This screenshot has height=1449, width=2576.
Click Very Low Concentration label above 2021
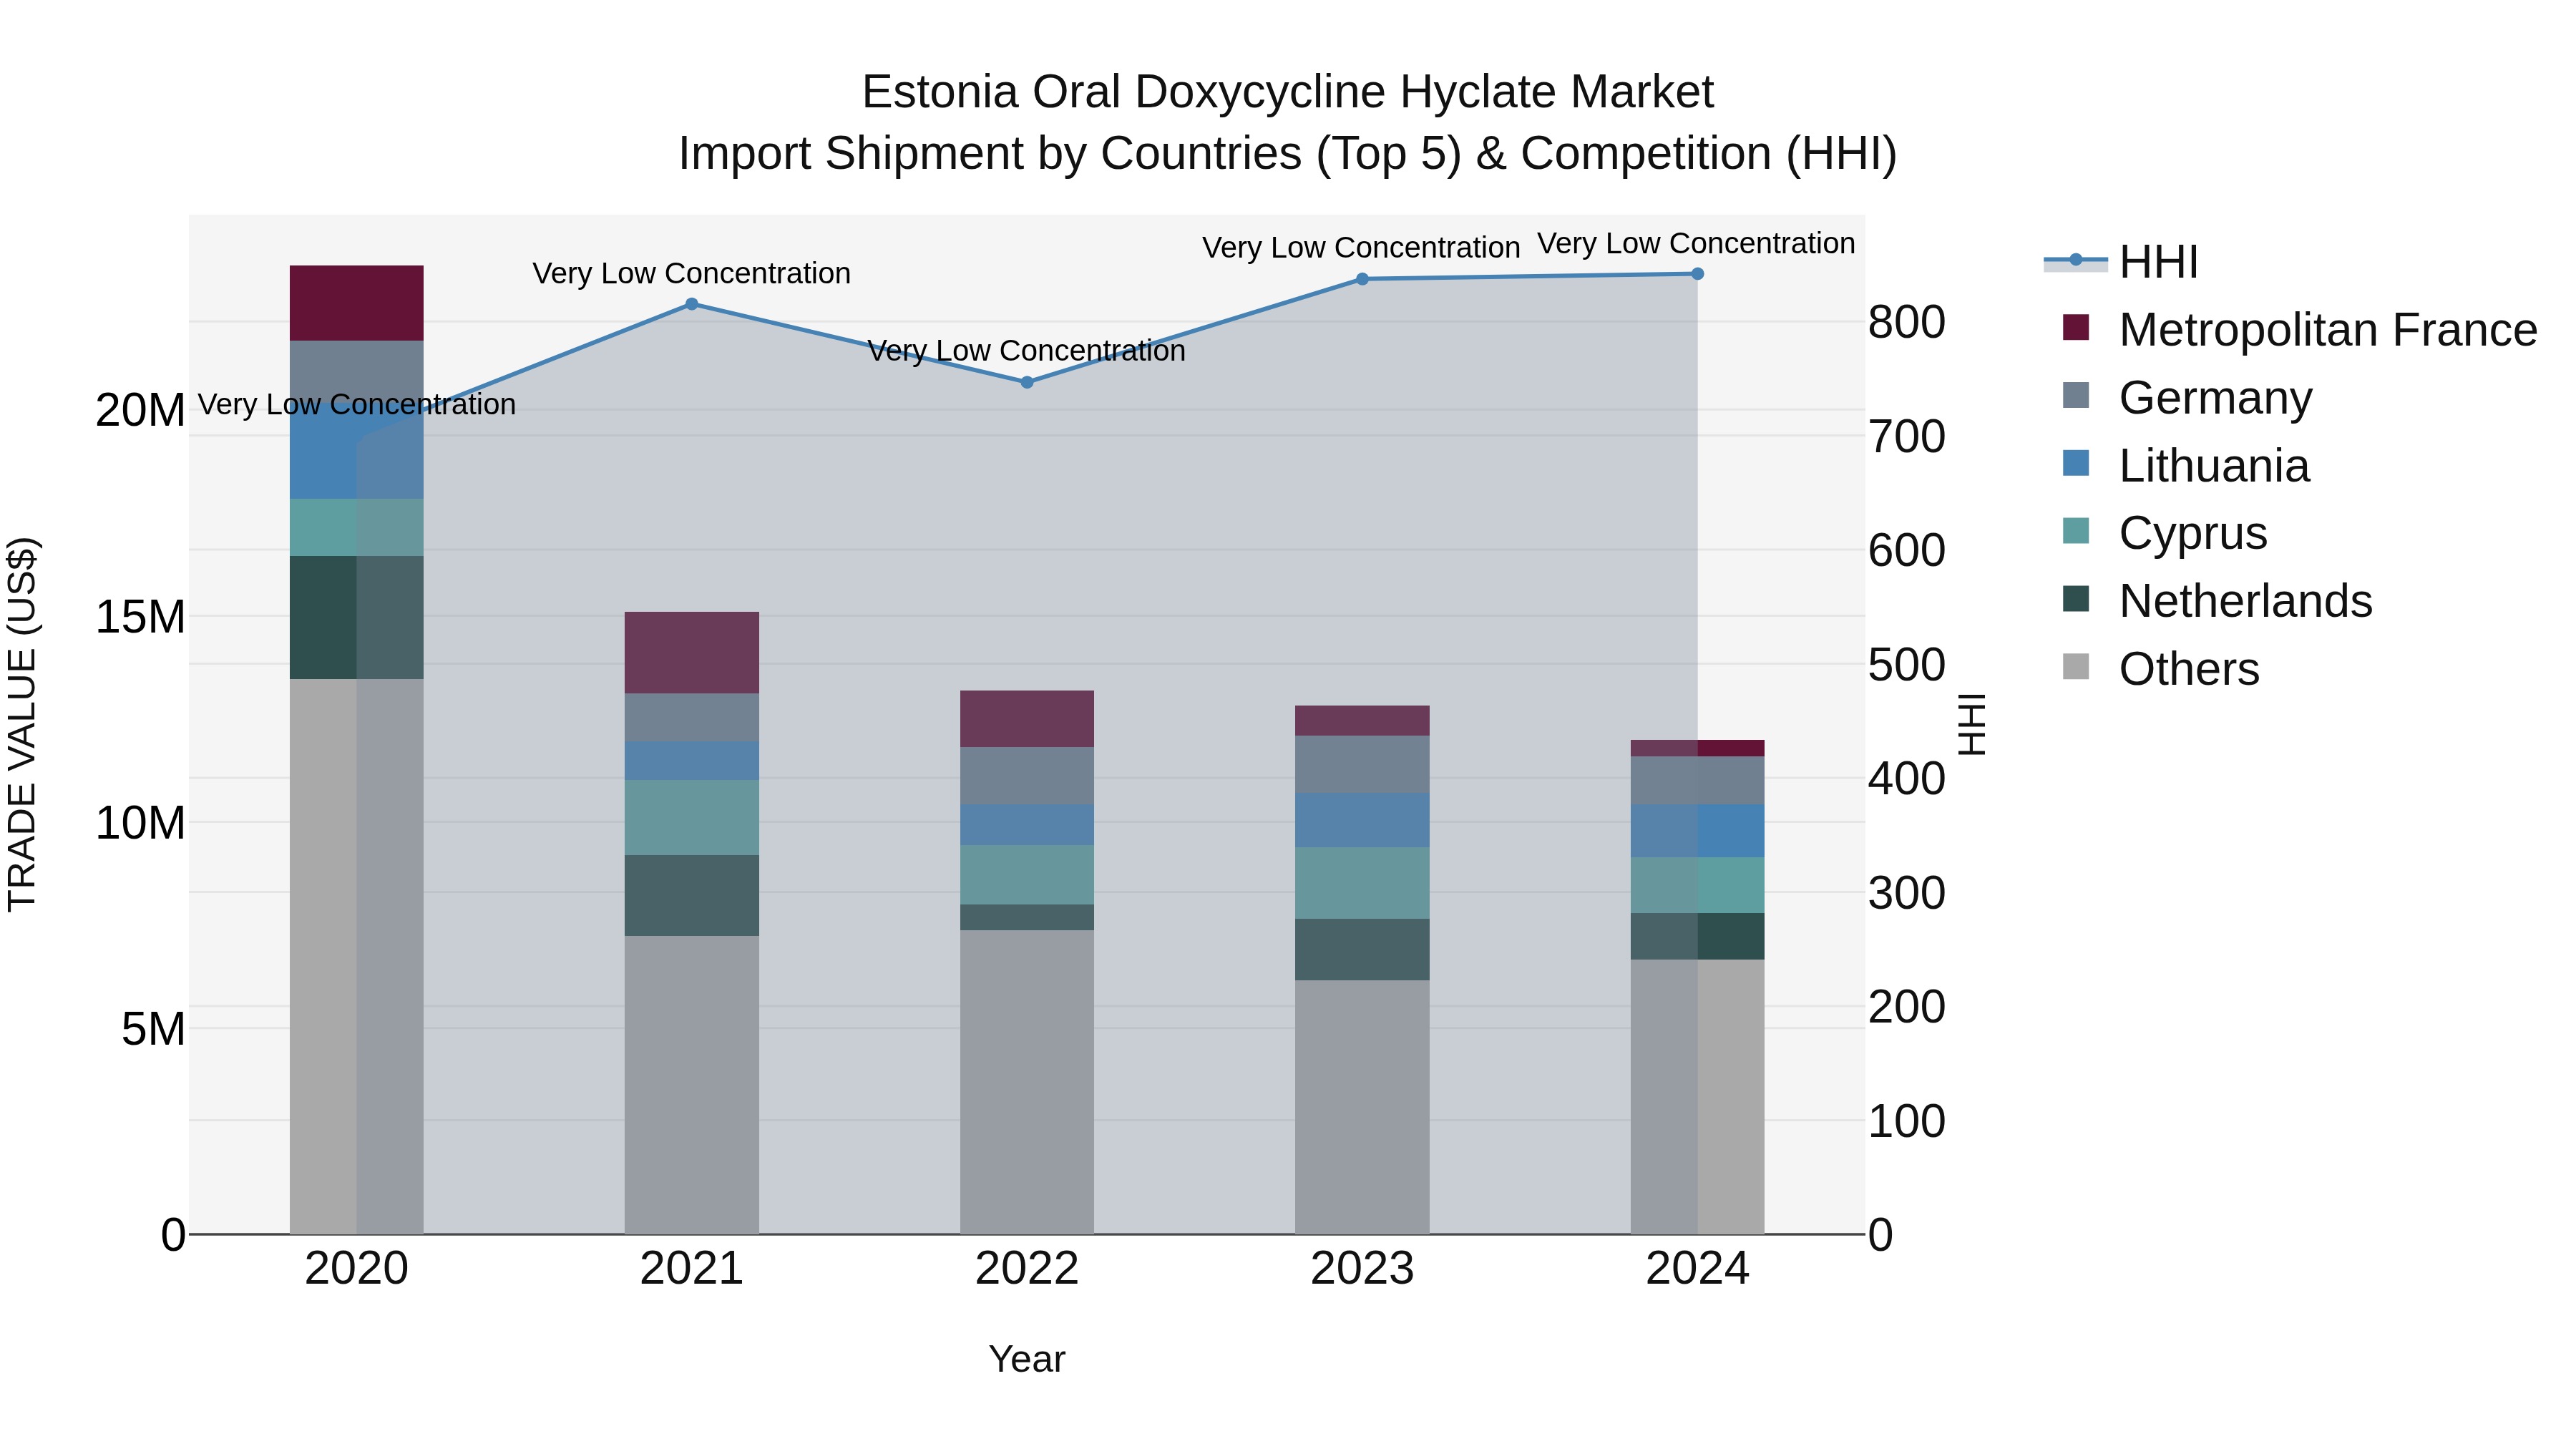coord(692,273)
